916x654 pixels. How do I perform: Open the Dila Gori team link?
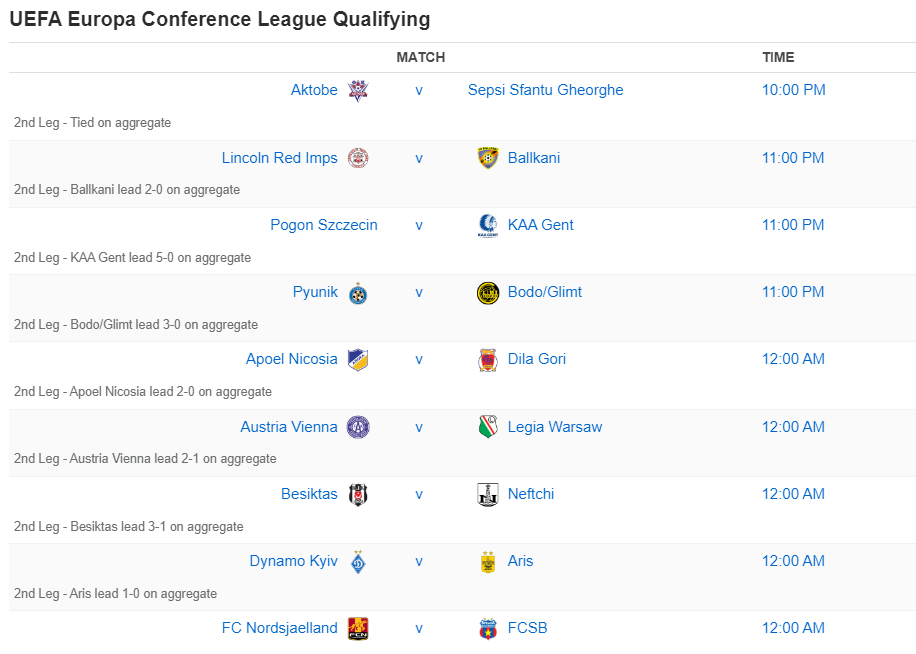pos(537,359)
